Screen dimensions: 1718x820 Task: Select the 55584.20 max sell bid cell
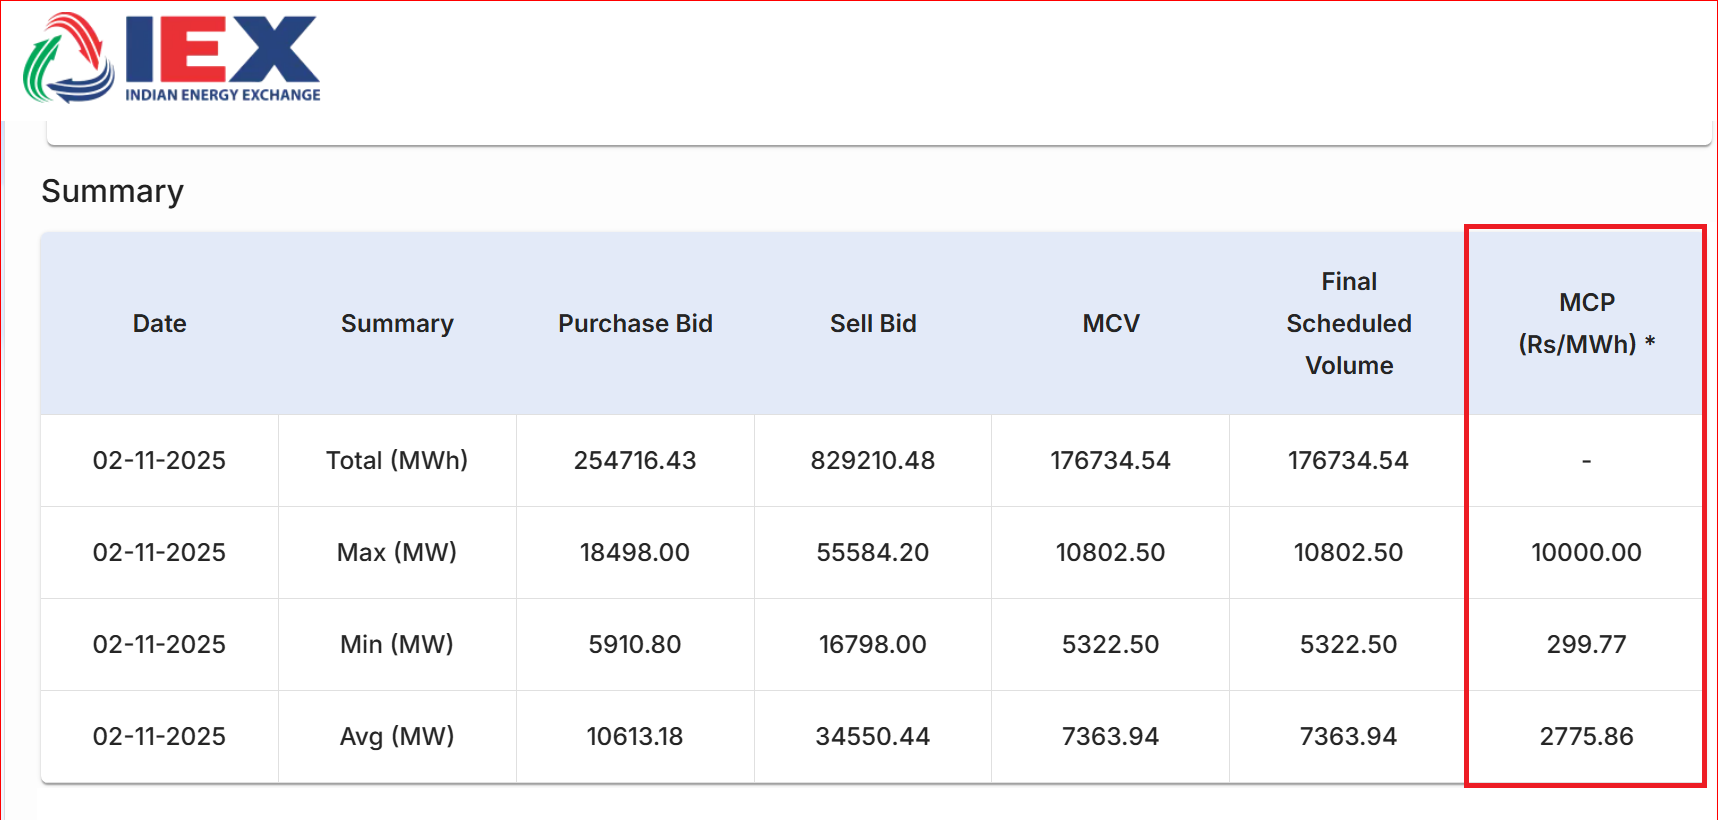click(873, 552)
